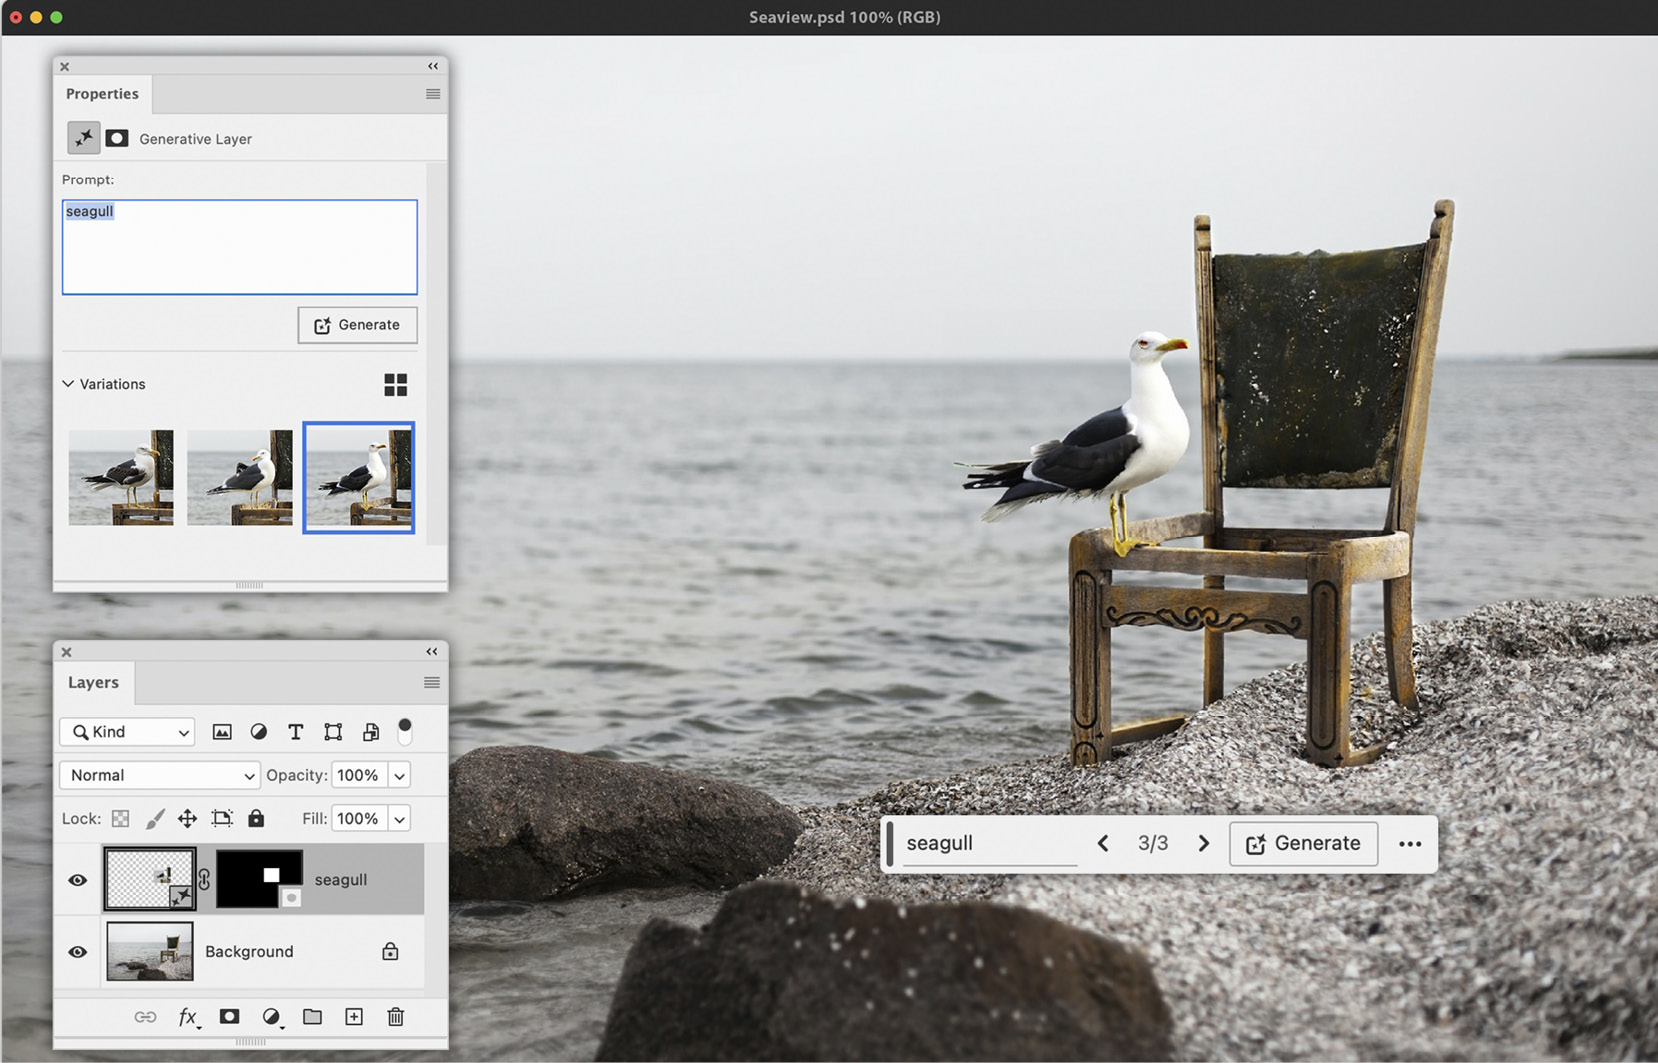Screen dimensions: 1658x1063
Task: Add a layer style with fx icon
Action: pos(188,1017)
